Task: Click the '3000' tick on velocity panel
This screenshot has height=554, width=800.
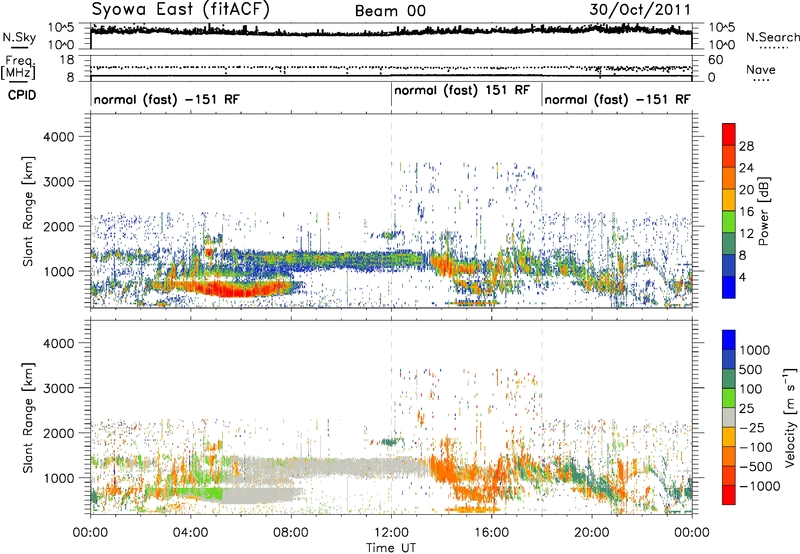Action: point(58,388)
